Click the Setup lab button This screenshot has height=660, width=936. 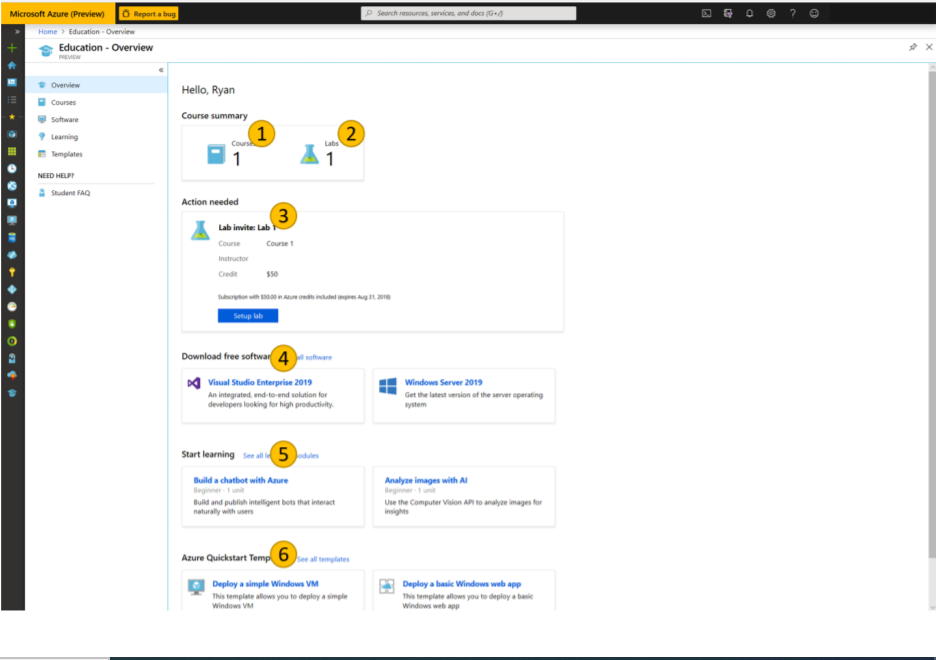tap(248, 316)
